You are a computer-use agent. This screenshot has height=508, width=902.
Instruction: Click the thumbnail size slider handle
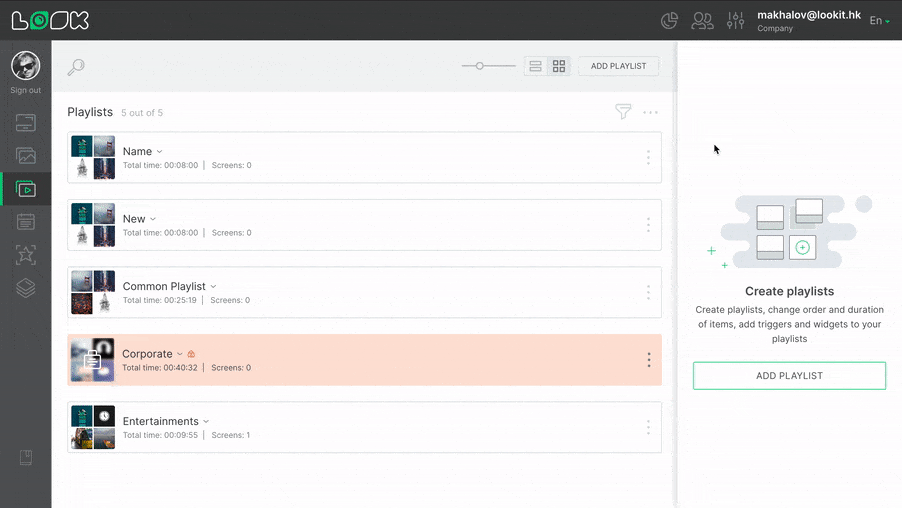(480, 66)
